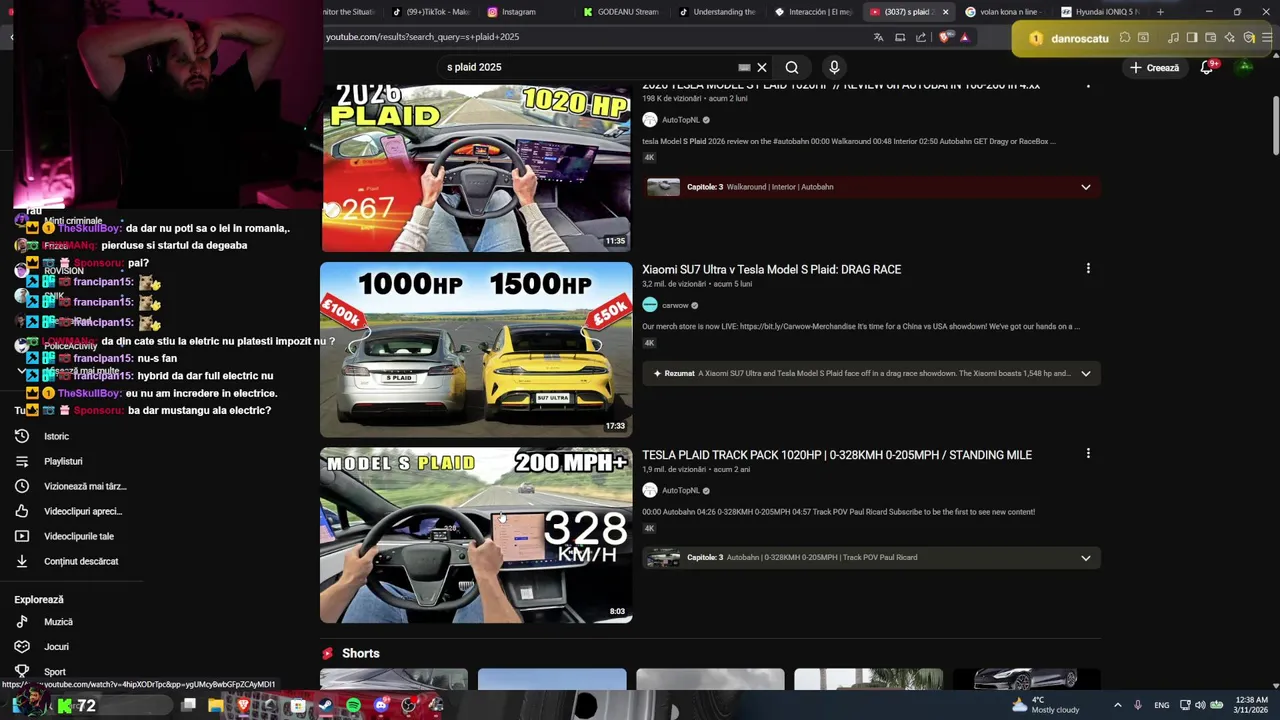Viewport: 1280px width, 720px height.
Task: Open more options for TESLA PLAID TRACK PACK video
Action: (1088, 453)
